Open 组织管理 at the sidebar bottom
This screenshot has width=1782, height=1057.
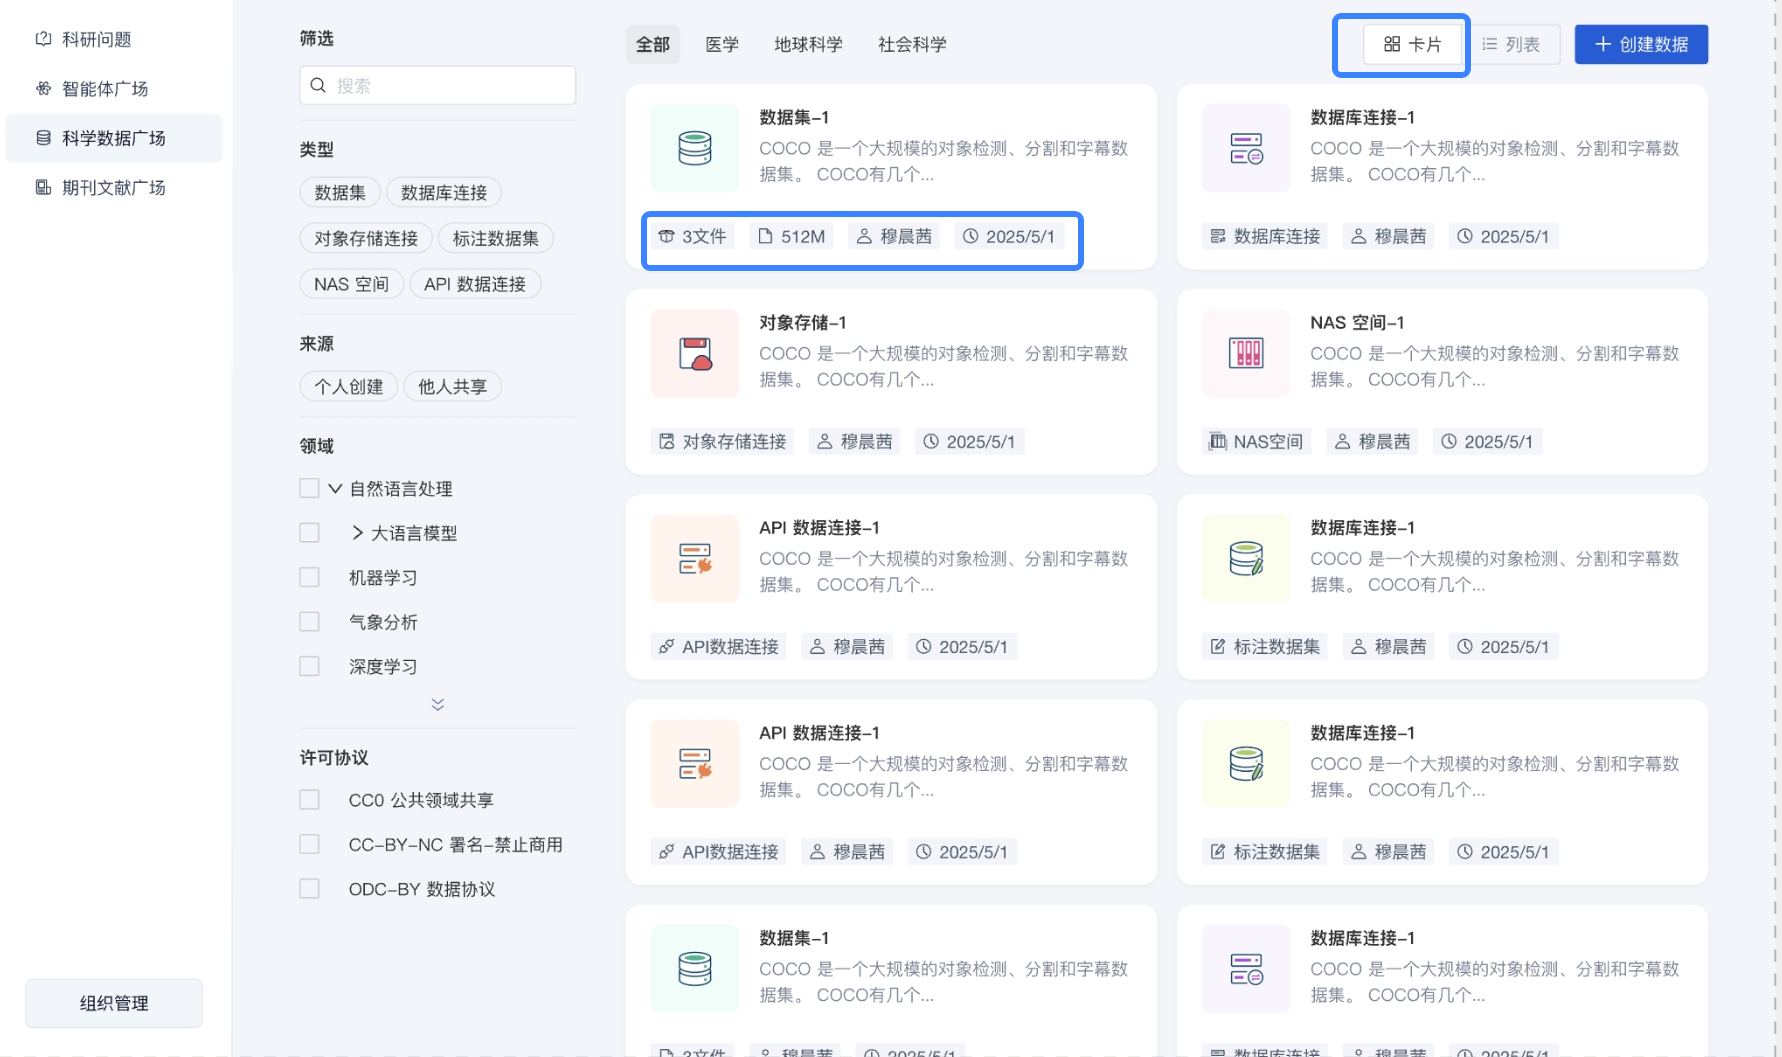(114, 1003)
